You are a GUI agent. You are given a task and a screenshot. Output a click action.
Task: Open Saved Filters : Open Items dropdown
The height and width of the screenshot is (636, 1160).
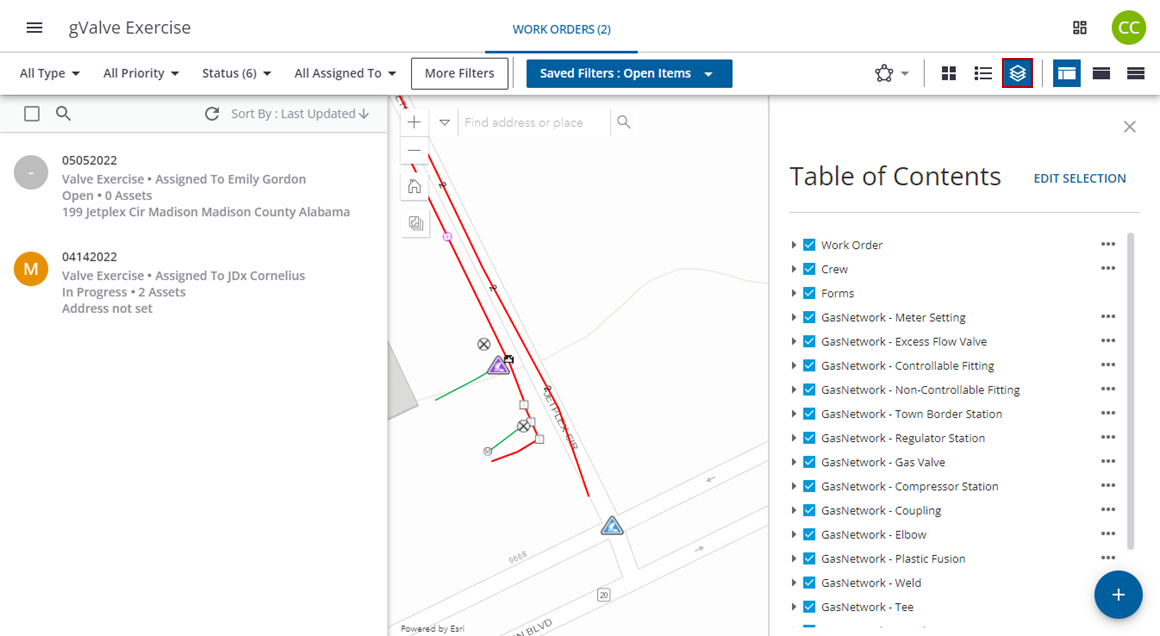(630, 73)
